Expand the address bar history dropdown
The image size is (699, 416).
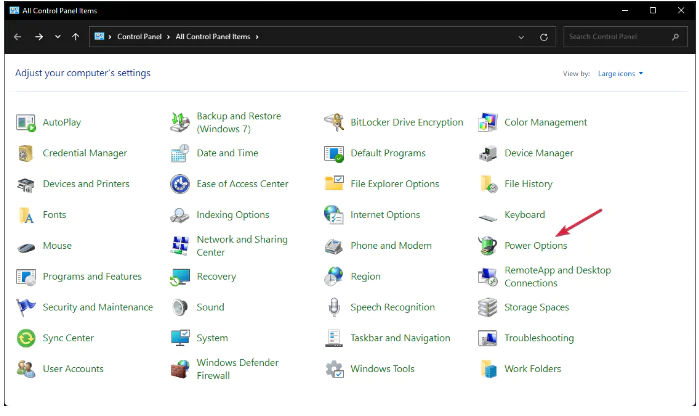click(x=521, y=37)
